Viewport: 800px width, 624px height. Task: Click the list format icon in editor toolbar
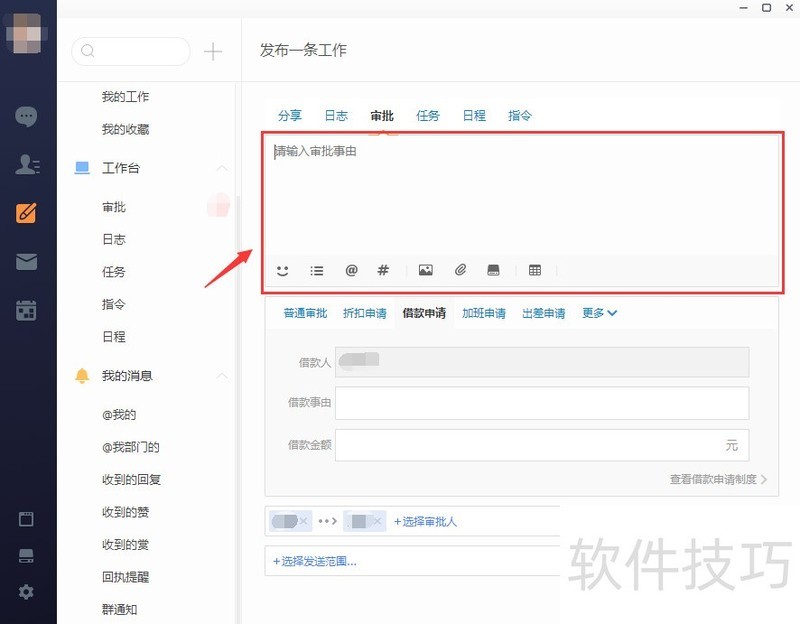pyautogui.click(x=317, y=270)
